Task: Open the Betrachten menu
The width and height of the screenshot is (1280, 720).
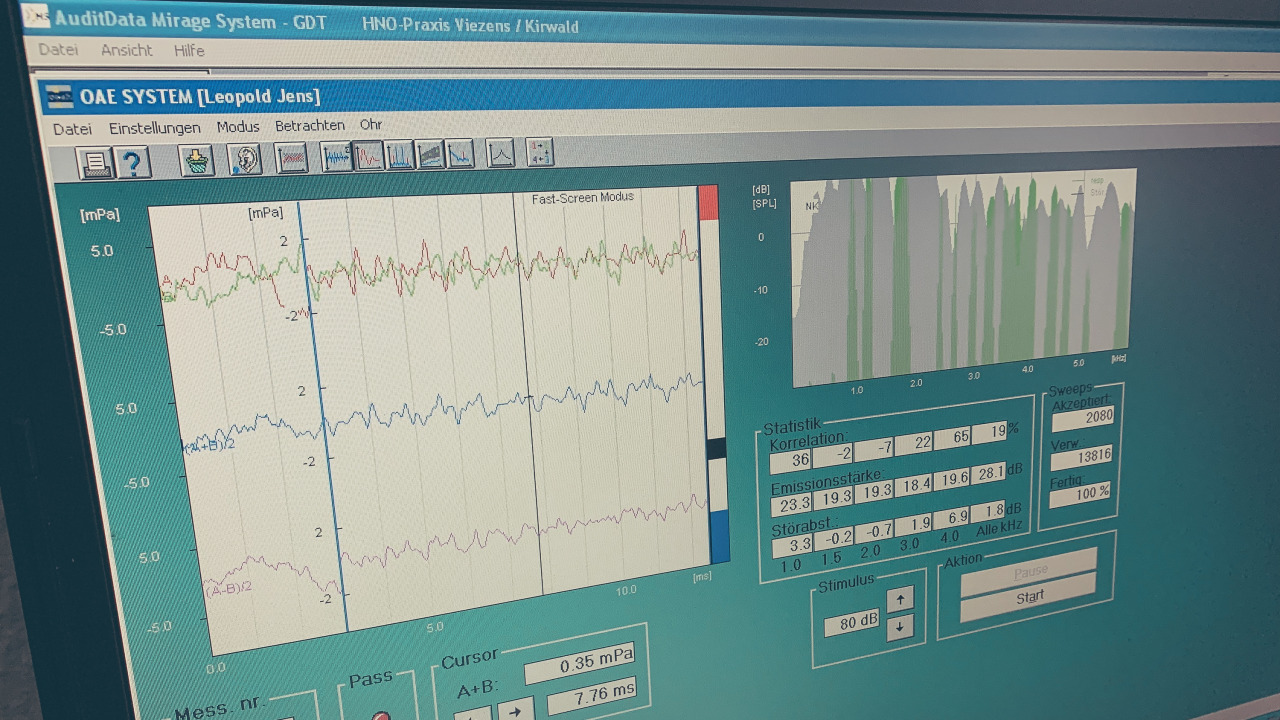Action: click(310, 126)
